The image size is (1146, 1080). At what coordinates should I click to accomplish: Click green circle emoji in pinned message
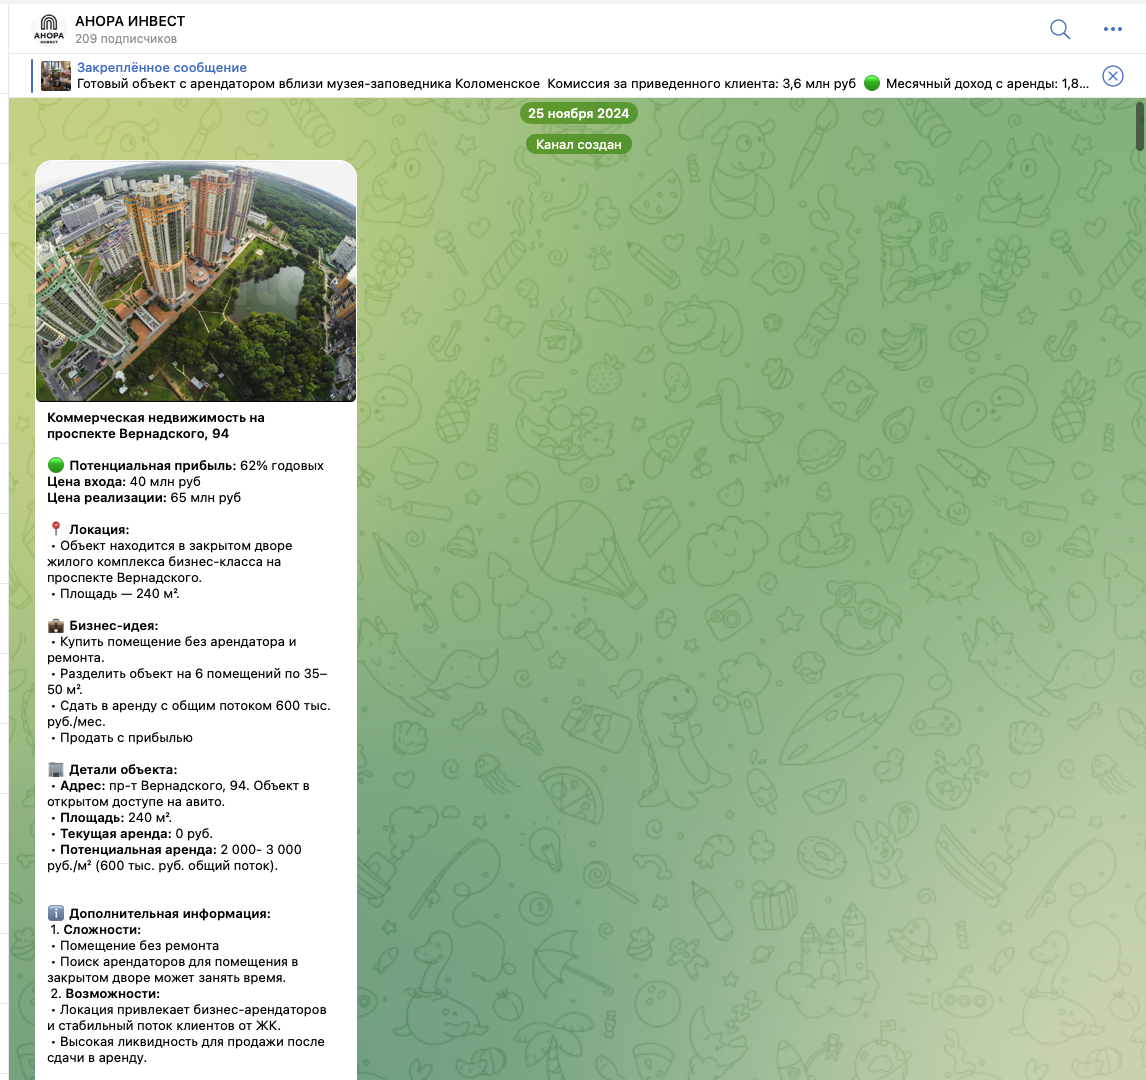pyautogui.click(x=871, y=84)
